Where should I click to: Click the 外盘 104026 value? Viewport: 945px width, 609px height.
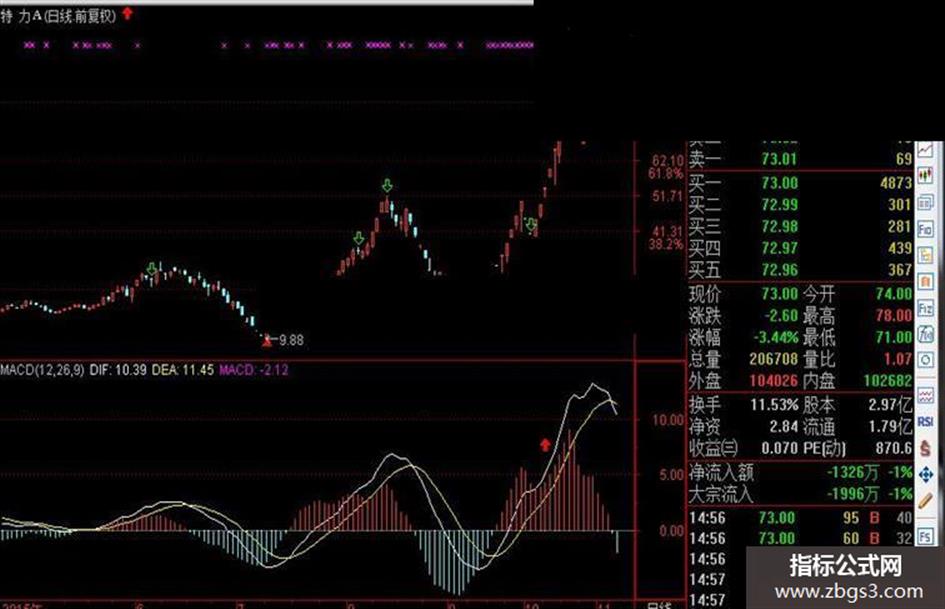773,381
